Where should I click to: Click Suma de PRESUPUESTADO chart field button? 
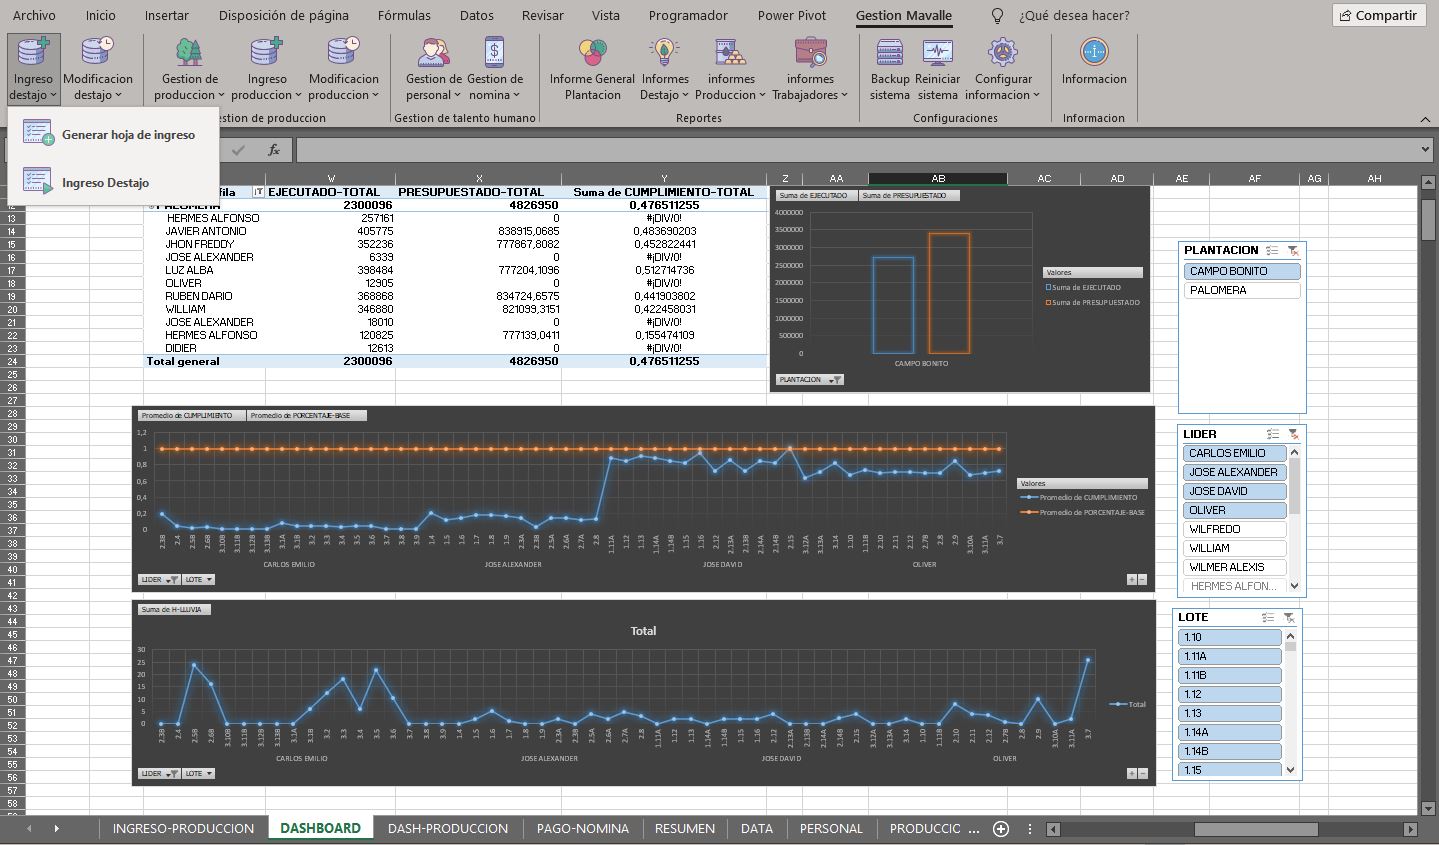[x=908, y=196]
